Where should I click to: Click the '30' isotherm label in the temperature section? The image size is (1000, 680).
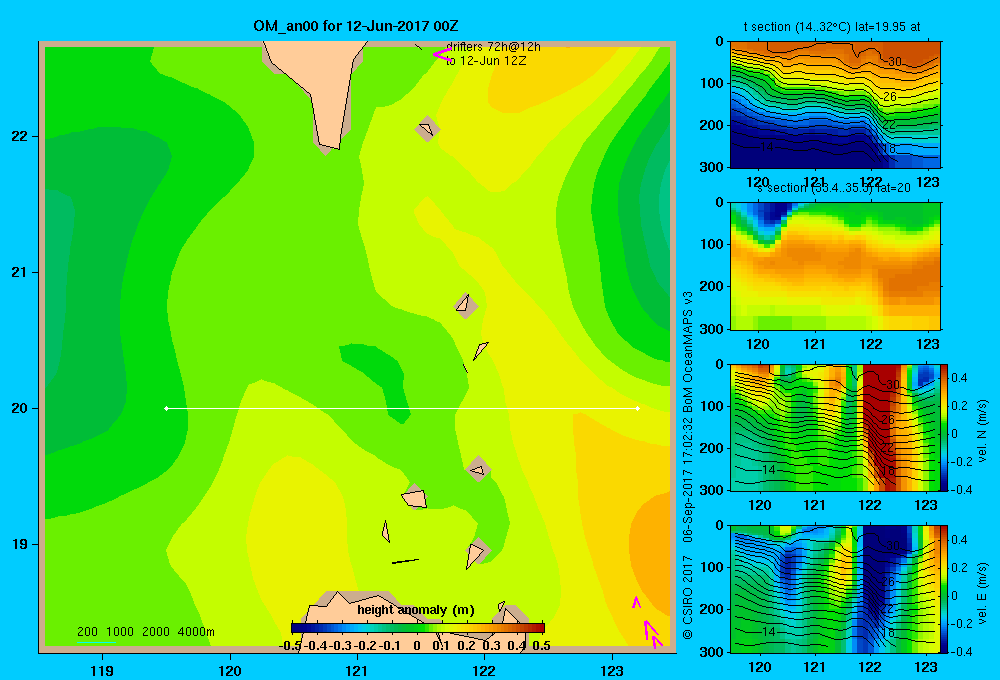(x=895, y=62)
